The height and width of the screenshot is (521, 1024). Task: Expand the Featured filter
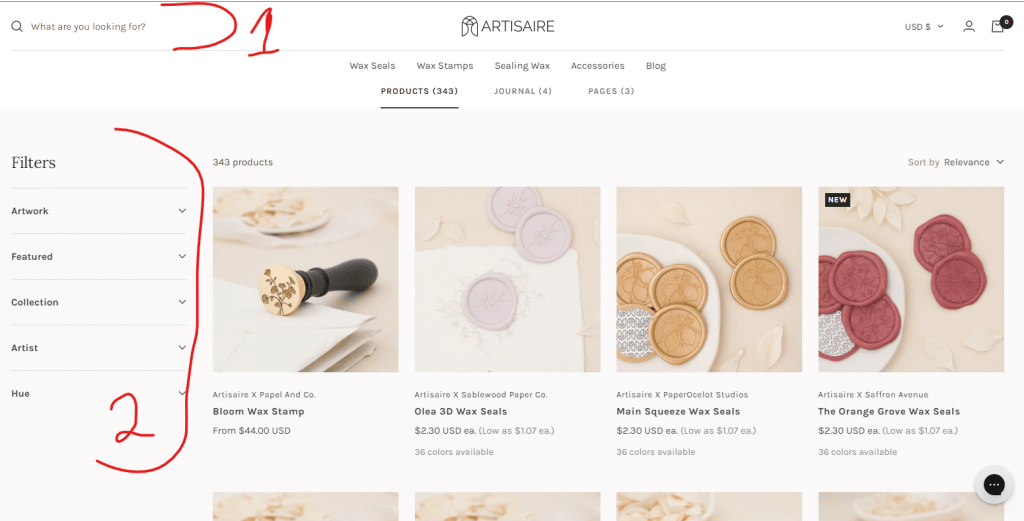[x=99, y=257]
